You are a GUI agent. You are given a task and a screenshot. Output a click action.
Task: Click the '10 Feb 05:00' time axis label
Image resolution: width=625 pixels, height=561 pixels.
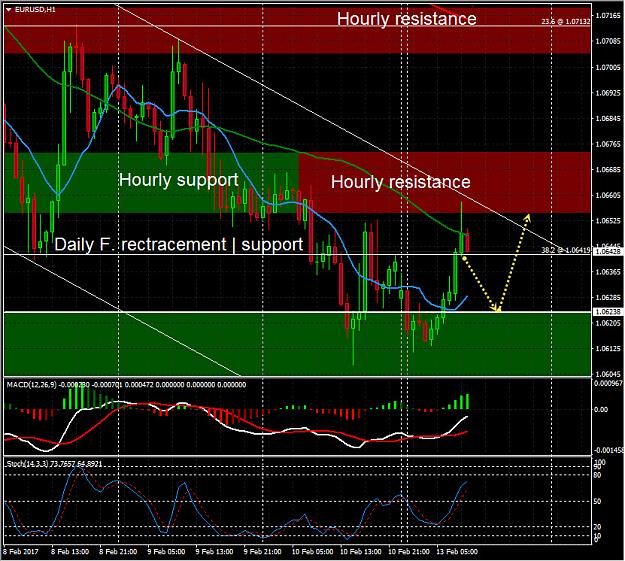(x=312, y=552)
